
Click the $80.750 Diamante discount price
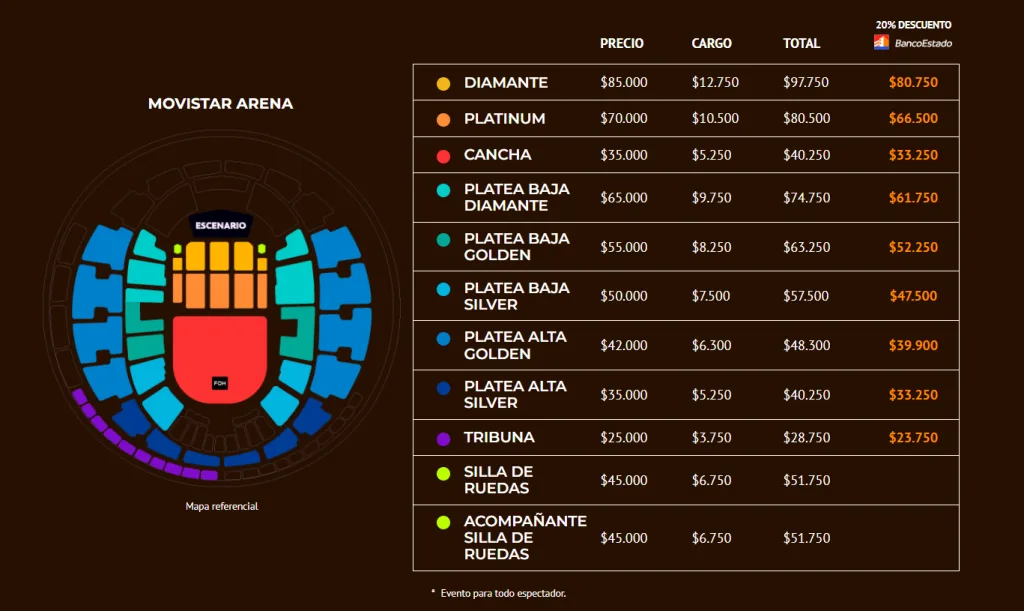[913, 82]
